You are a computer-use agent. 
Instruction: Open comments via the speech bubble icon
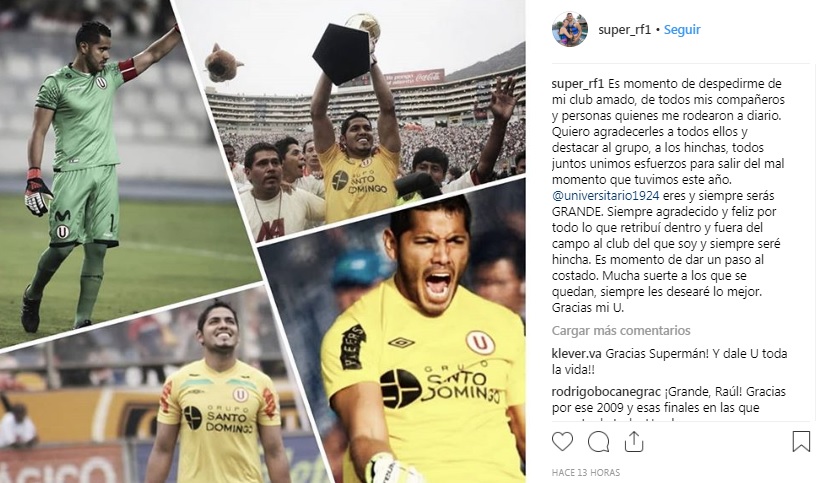tap(598, 442)
